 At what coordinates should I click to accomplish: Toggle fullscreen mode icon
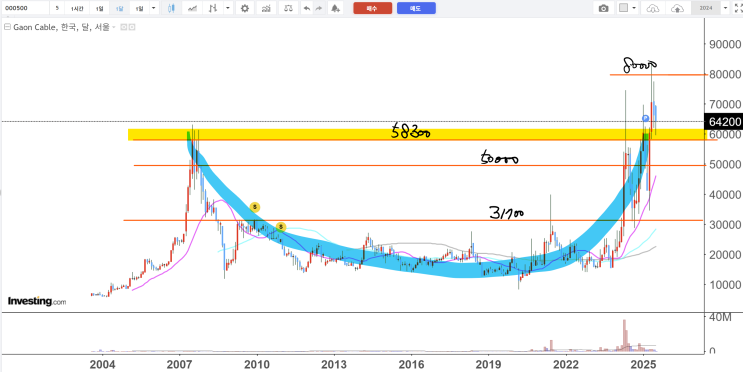pyautogui.click(x=737, y=8)
